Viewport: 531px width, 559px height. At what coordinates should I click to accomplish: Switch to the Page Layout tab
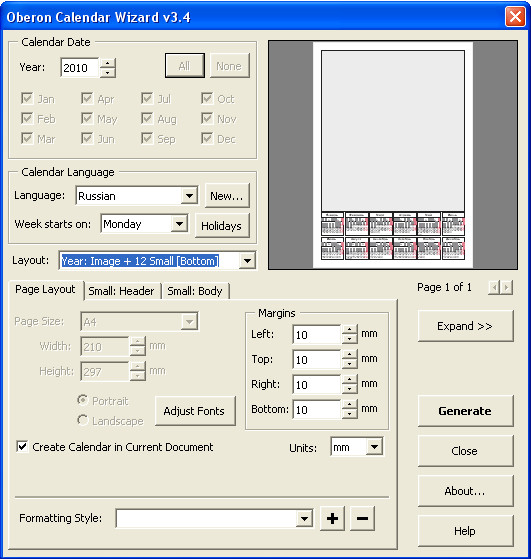(45, 289)
